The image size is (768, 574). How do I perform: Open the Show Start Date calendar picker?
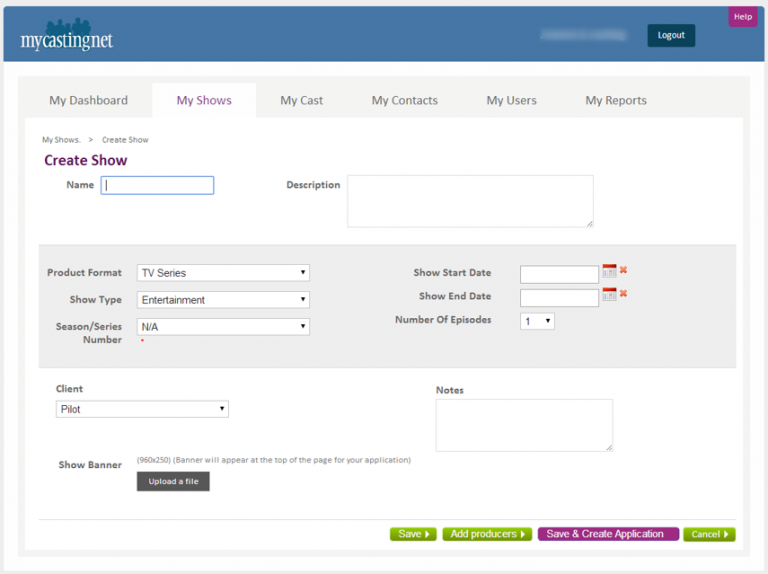point(609,271)
